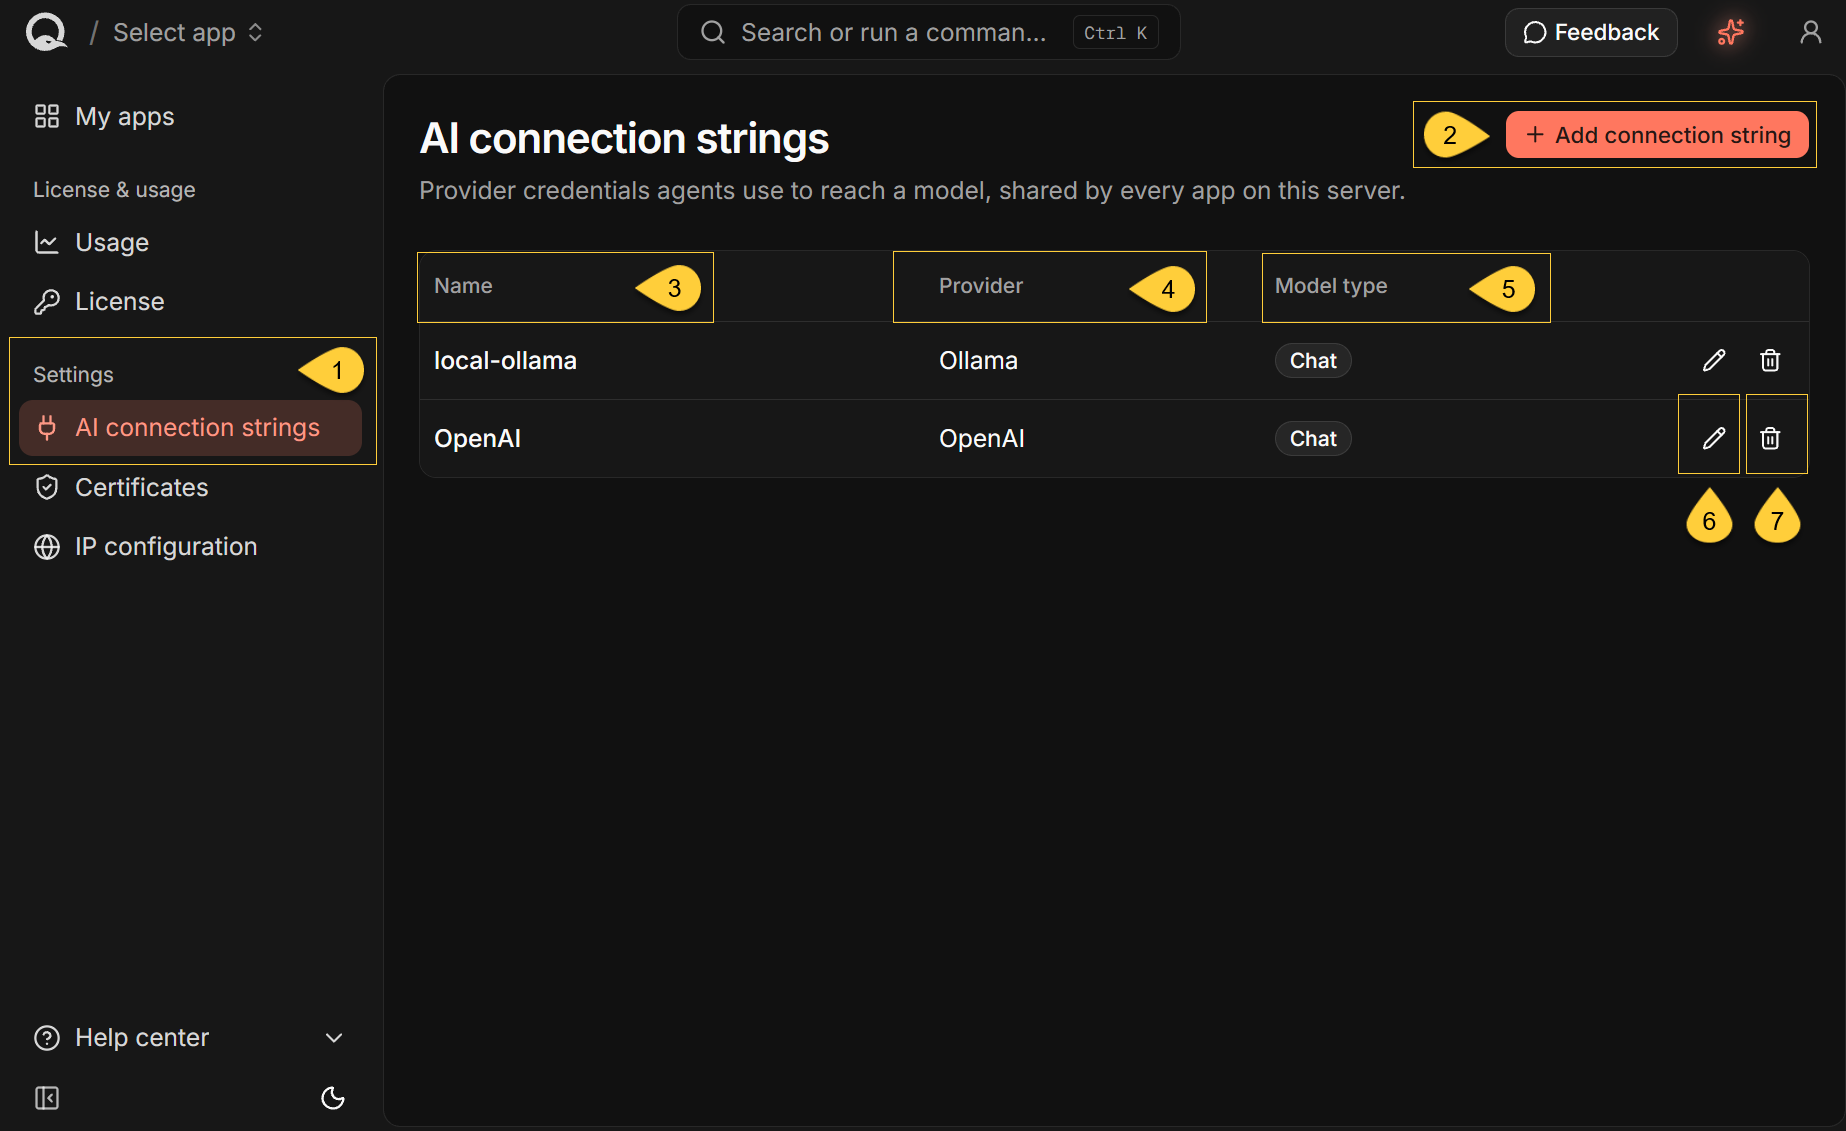Click Add connection string button

1657,135
